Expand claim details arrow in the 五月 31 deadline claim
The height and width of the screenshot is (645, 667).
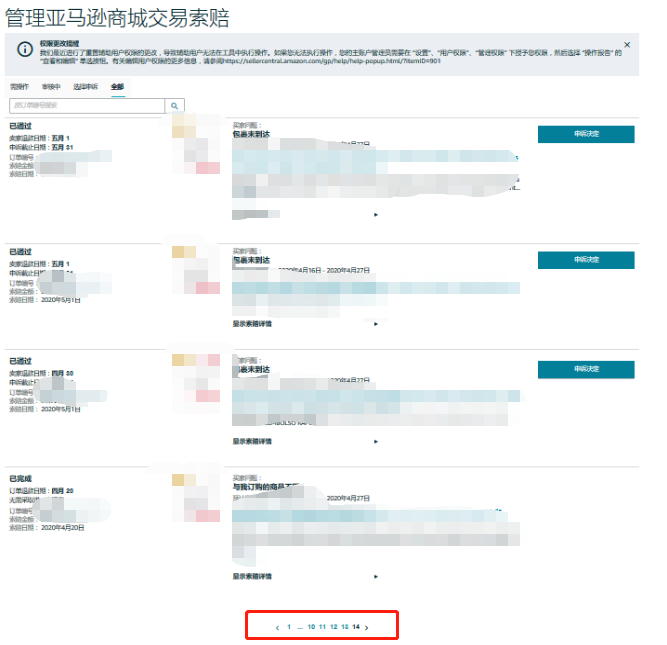click(376, 215)
